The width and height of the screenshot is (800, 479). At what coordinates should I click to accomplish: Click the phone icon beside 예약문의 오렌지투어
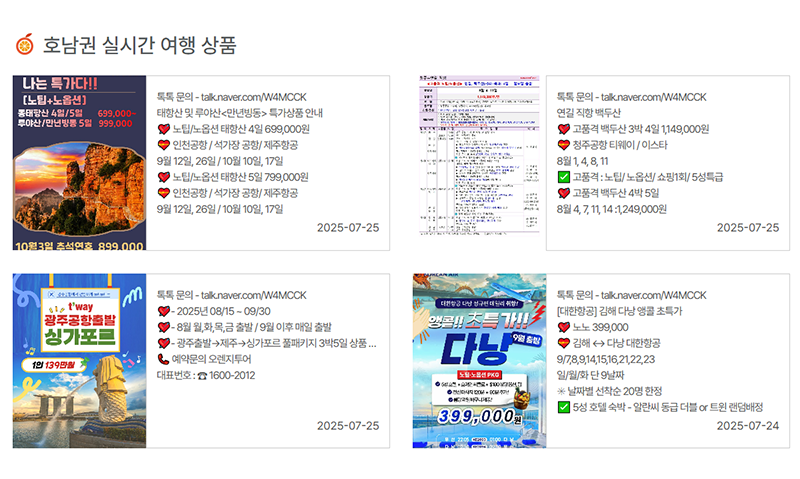(x=164, y=360)
